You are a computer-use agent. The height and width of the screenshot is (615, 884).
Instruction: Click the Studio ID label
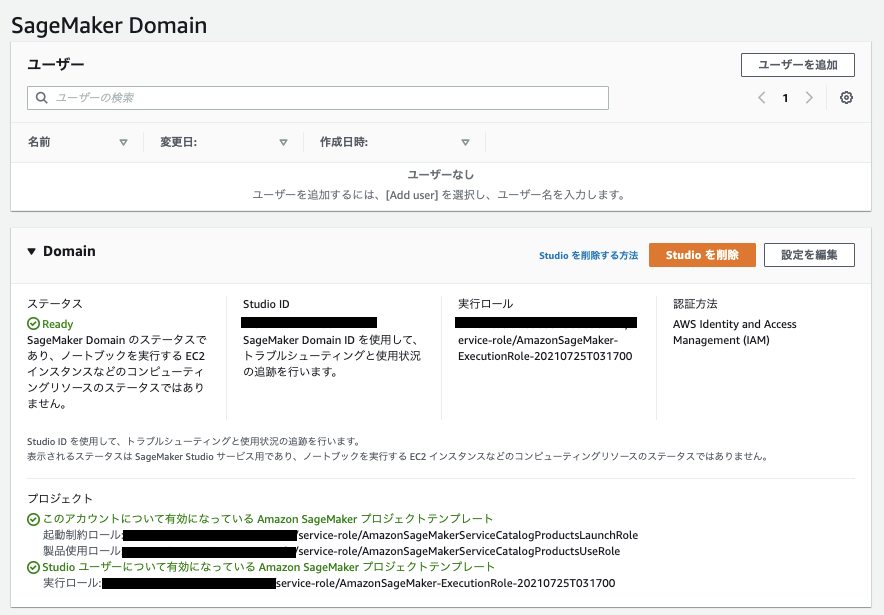[266, 304]
